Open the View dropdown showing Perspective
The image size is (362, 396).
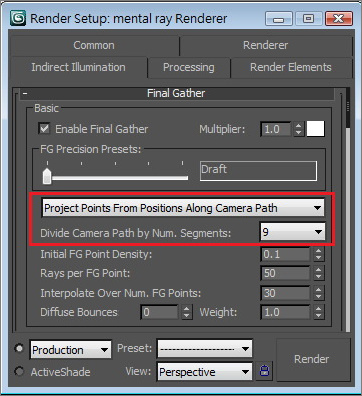point(205,372)
